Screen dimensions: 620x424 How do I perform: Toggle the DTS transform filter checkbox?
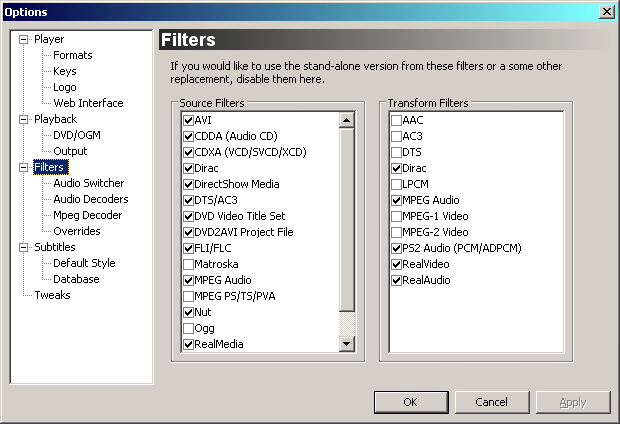396,152
